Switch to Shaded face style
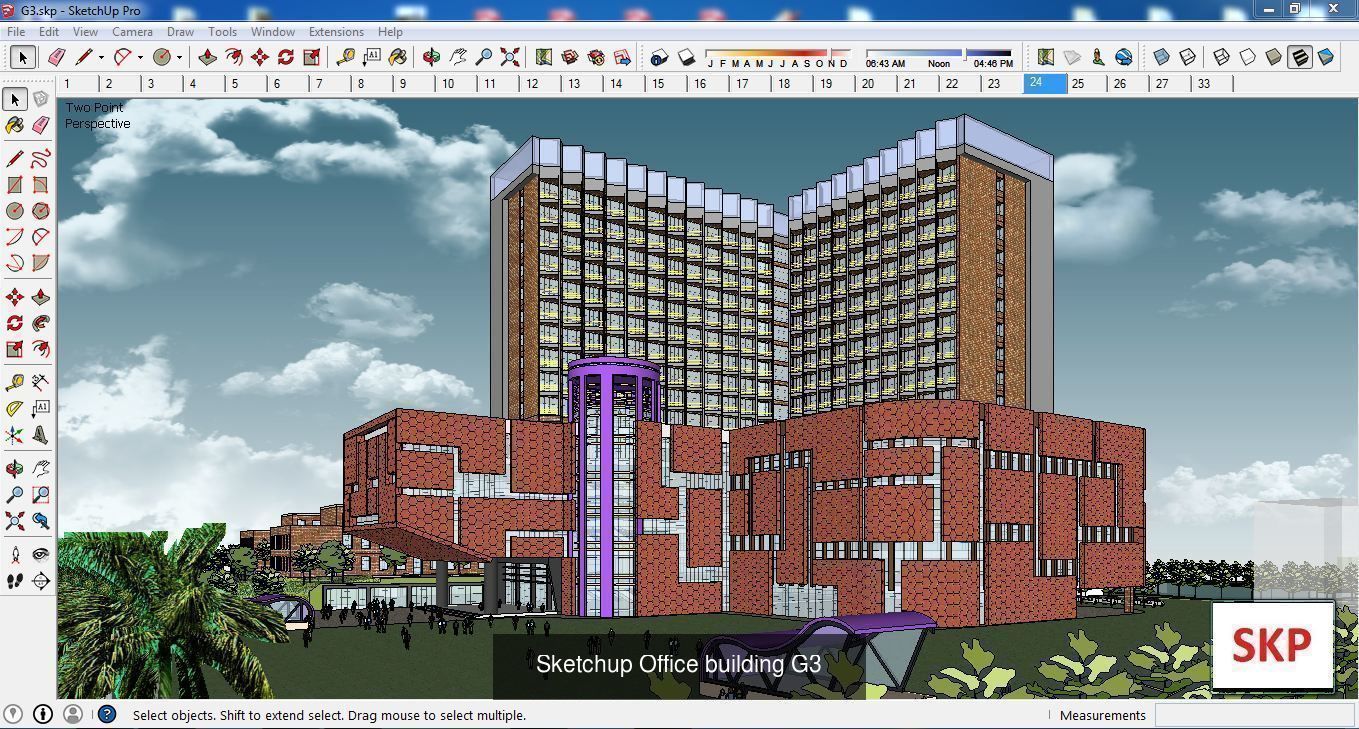This screenshot has height=729, width=1359. [1273, 57]
